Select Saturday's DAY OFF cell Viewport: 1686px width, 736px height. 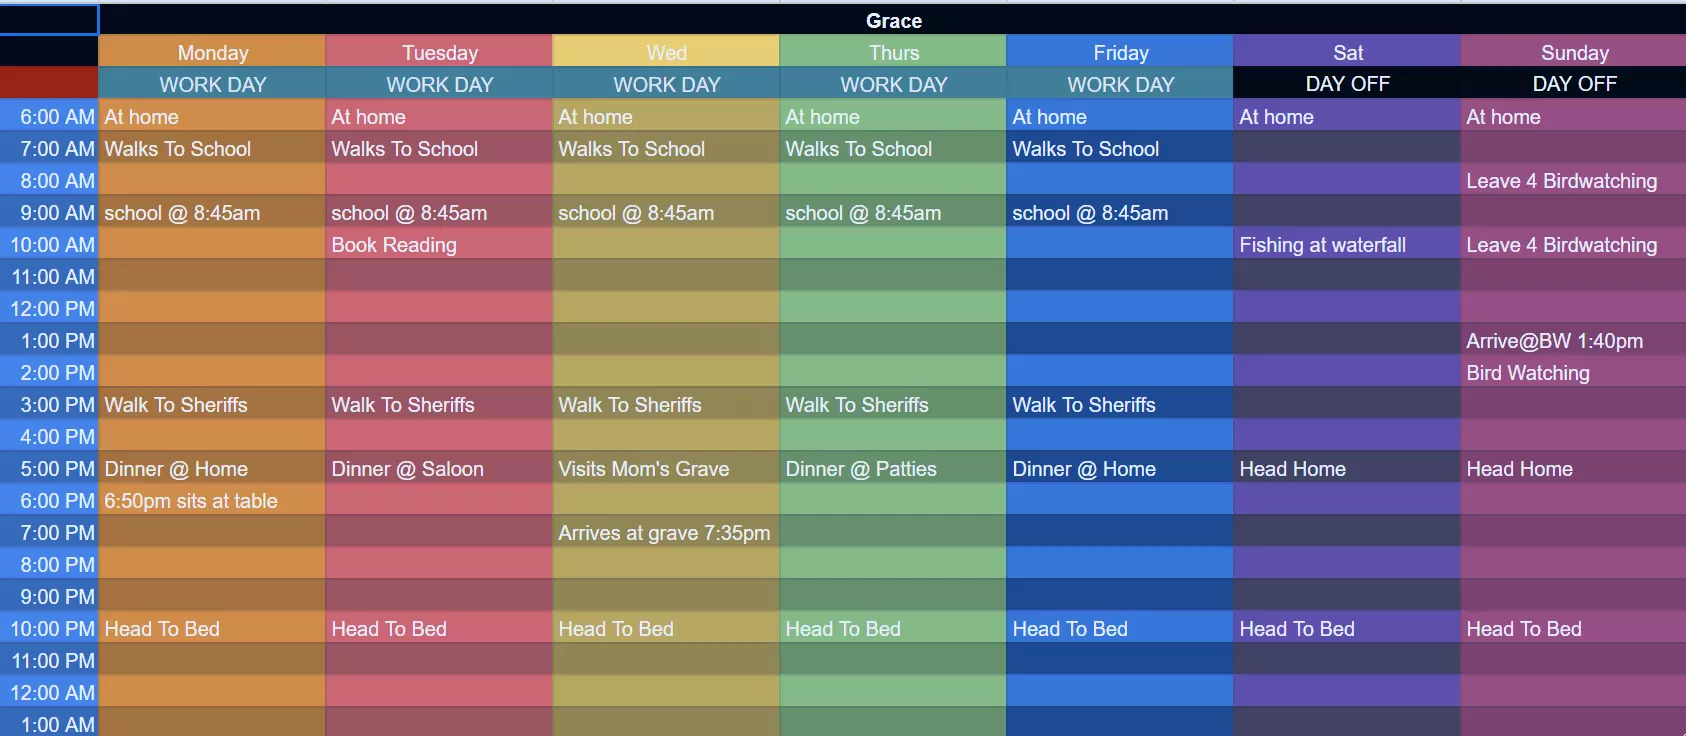(1347, 84)
